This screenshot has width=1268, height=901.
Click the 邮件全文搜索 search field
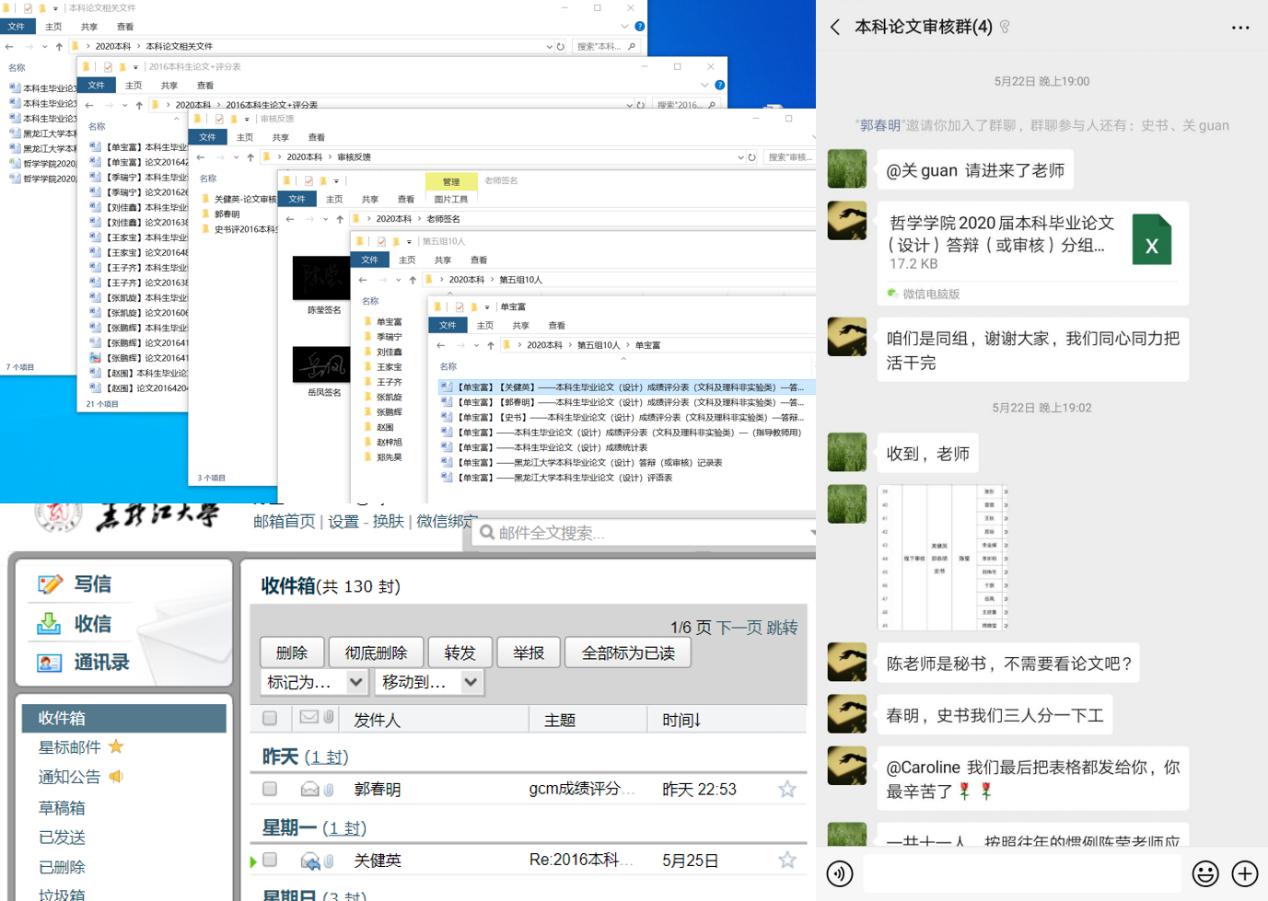coord(640,533)
